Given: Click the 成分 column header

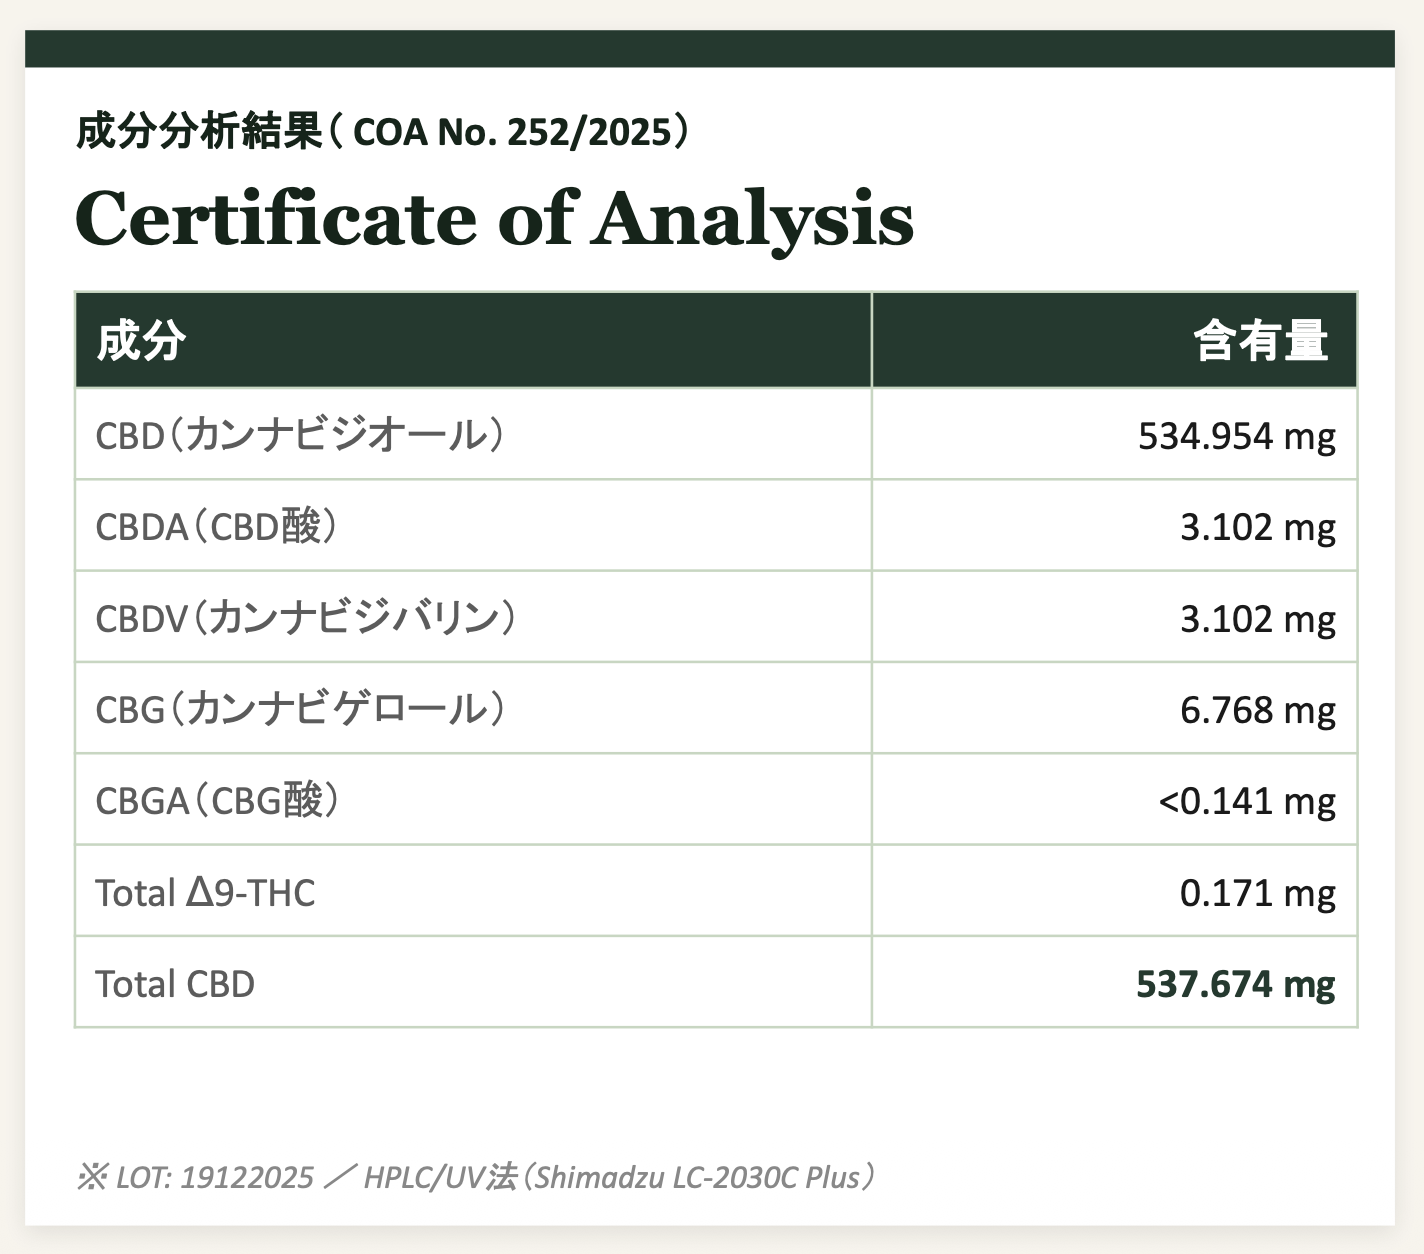Looking at the screenshot, I should pyautogui.click(x=141, y=341).
